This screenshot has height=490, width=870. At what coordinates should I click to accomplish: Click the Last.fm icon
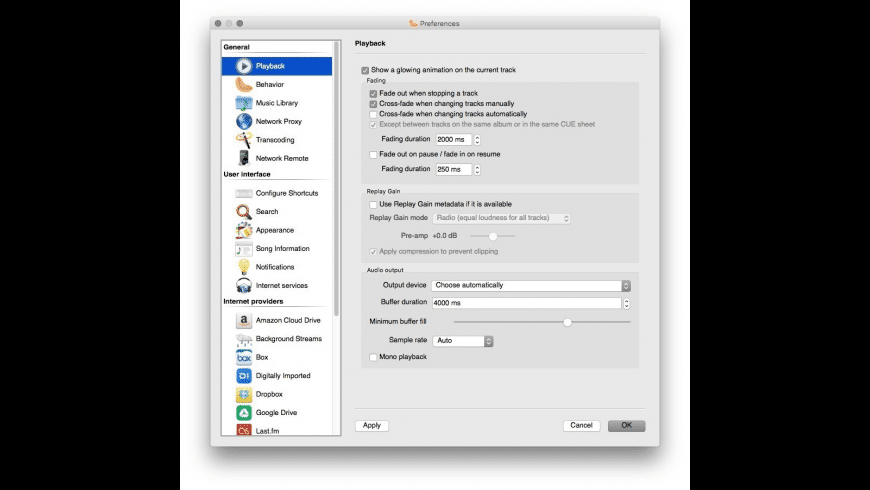[x=243, y=430]
